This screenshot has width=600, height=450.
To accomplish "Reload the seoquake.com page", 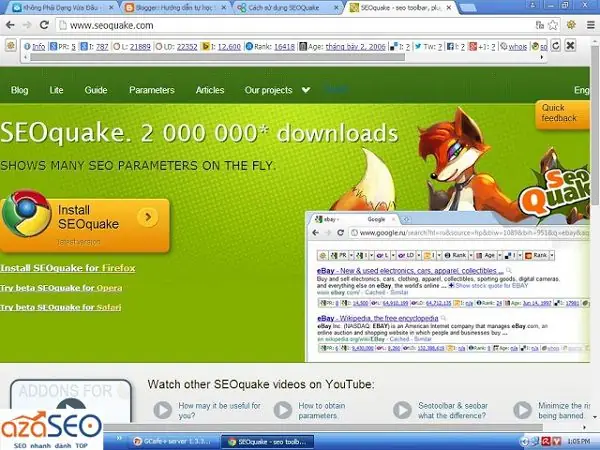I will [x=44, y=25].
